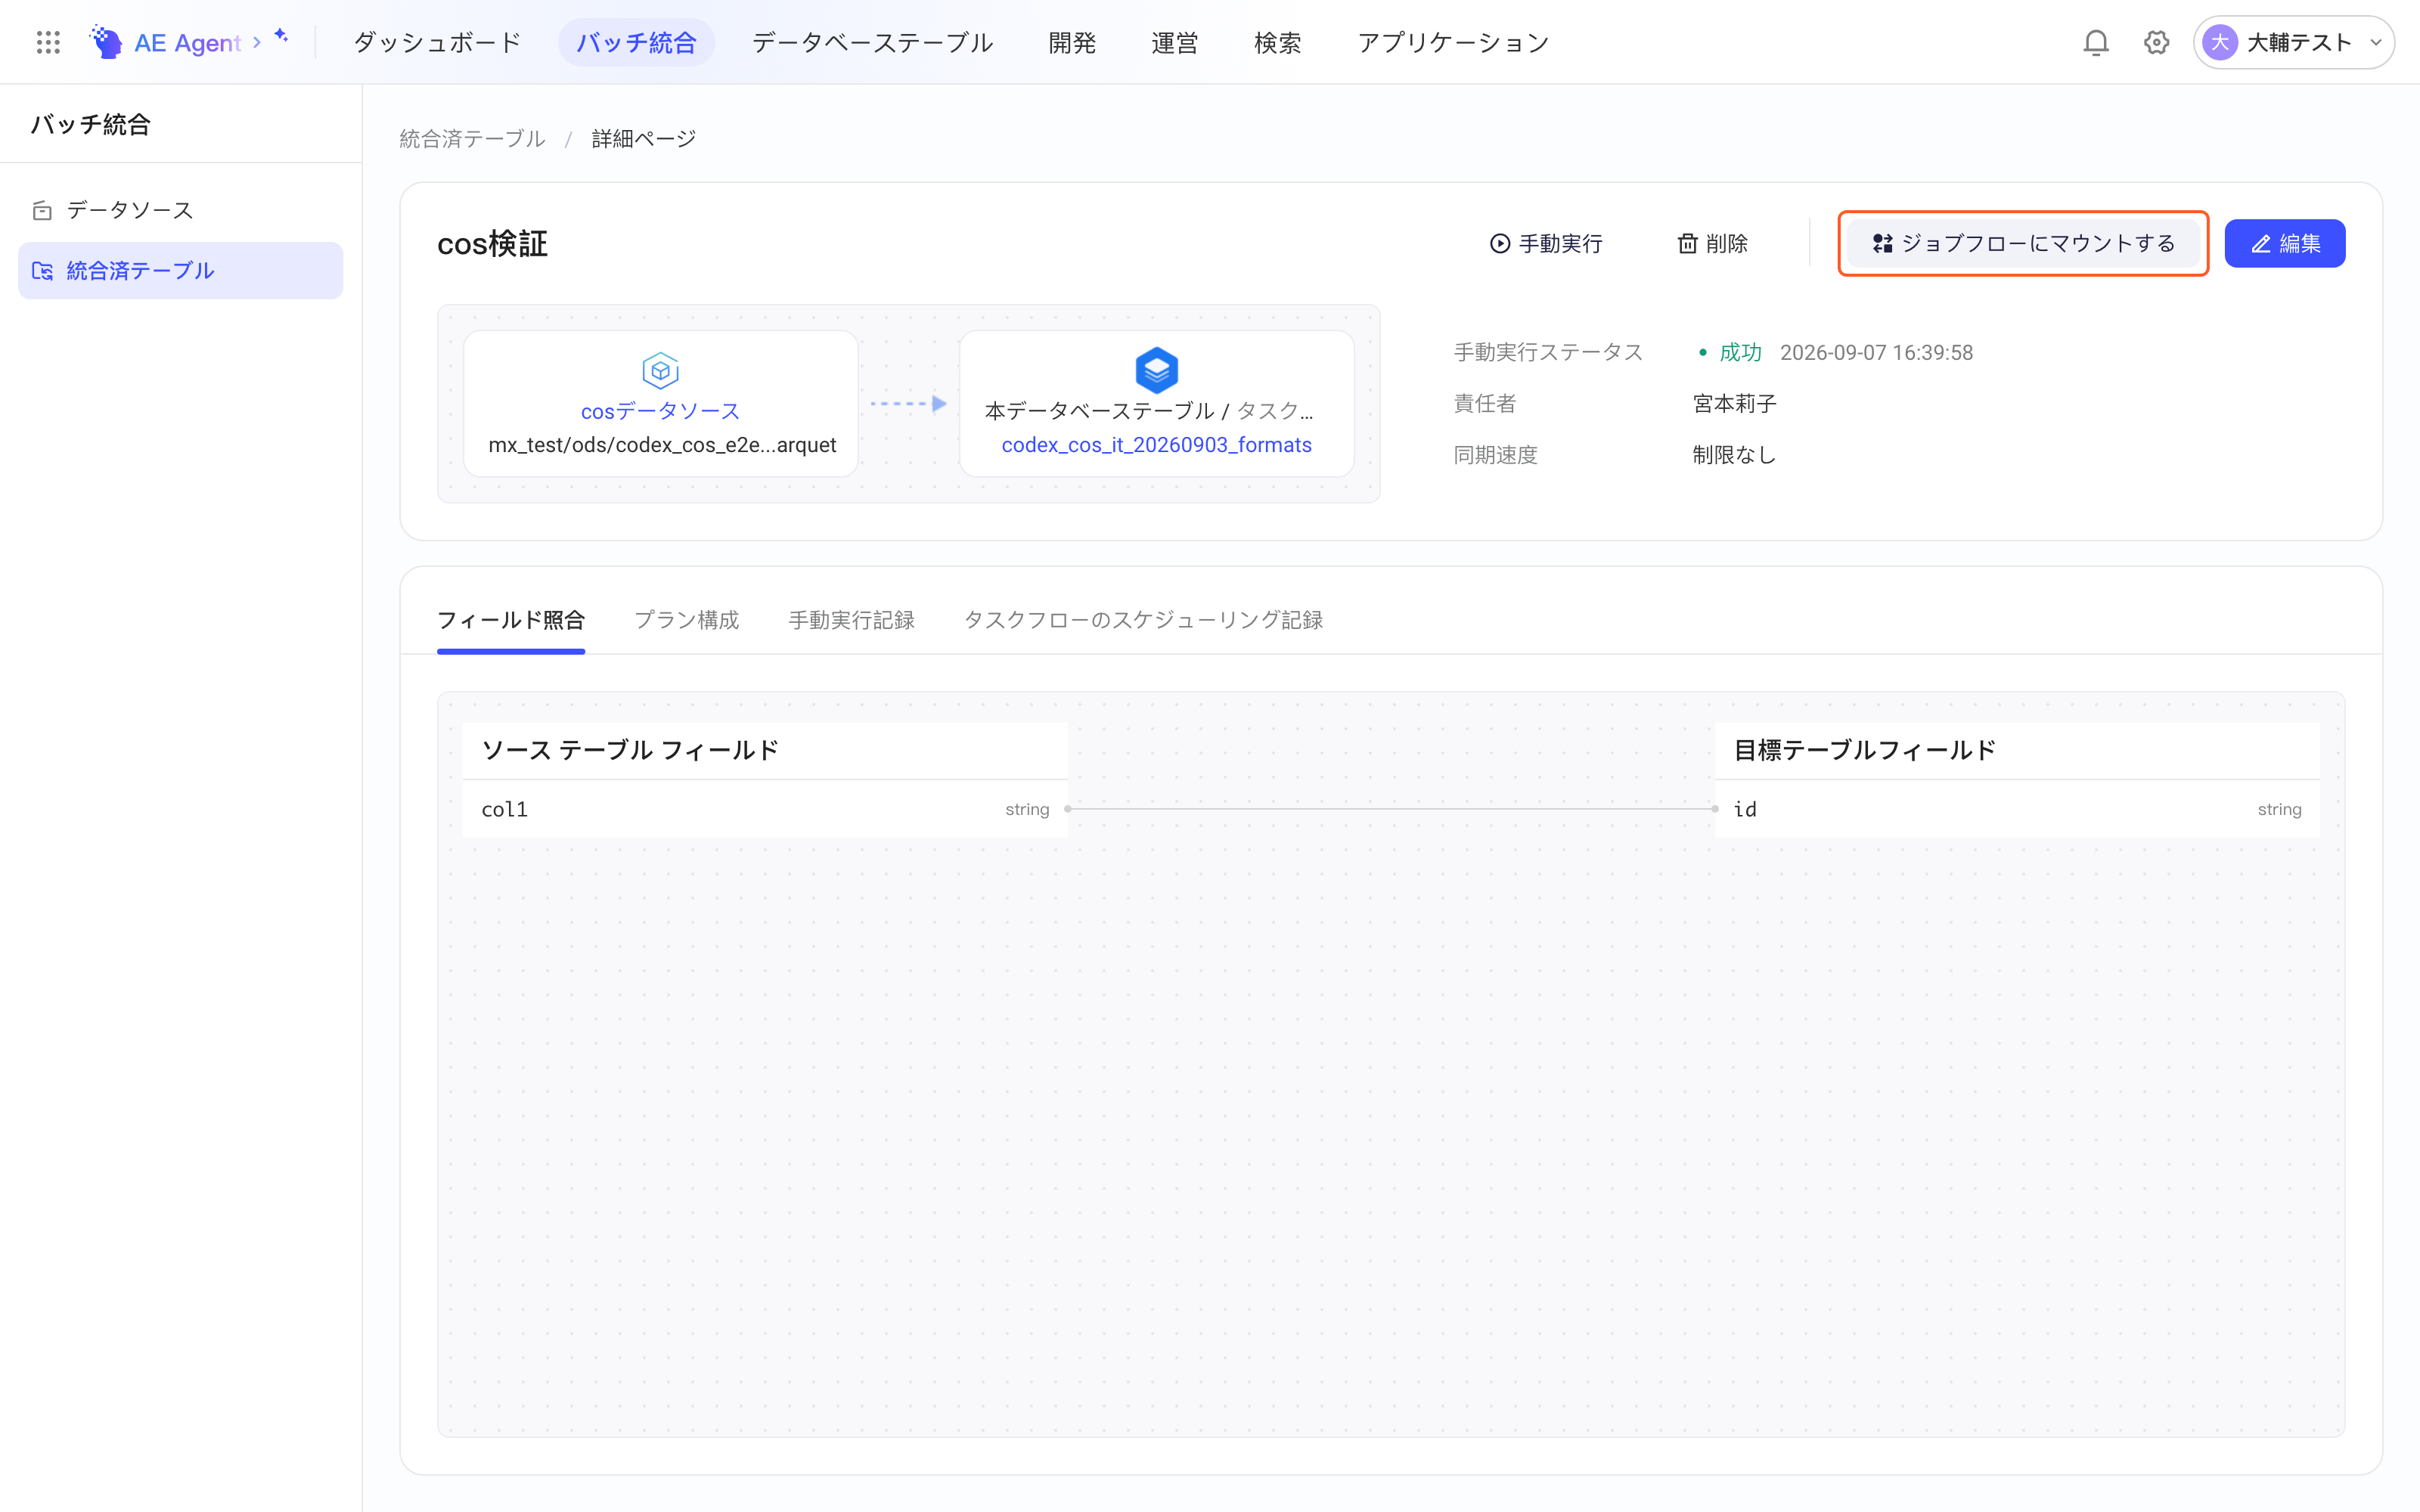Click the 統合済テーブル sidebar icon
Screen dimensions: 2420x1512
[x=42, y=271]
